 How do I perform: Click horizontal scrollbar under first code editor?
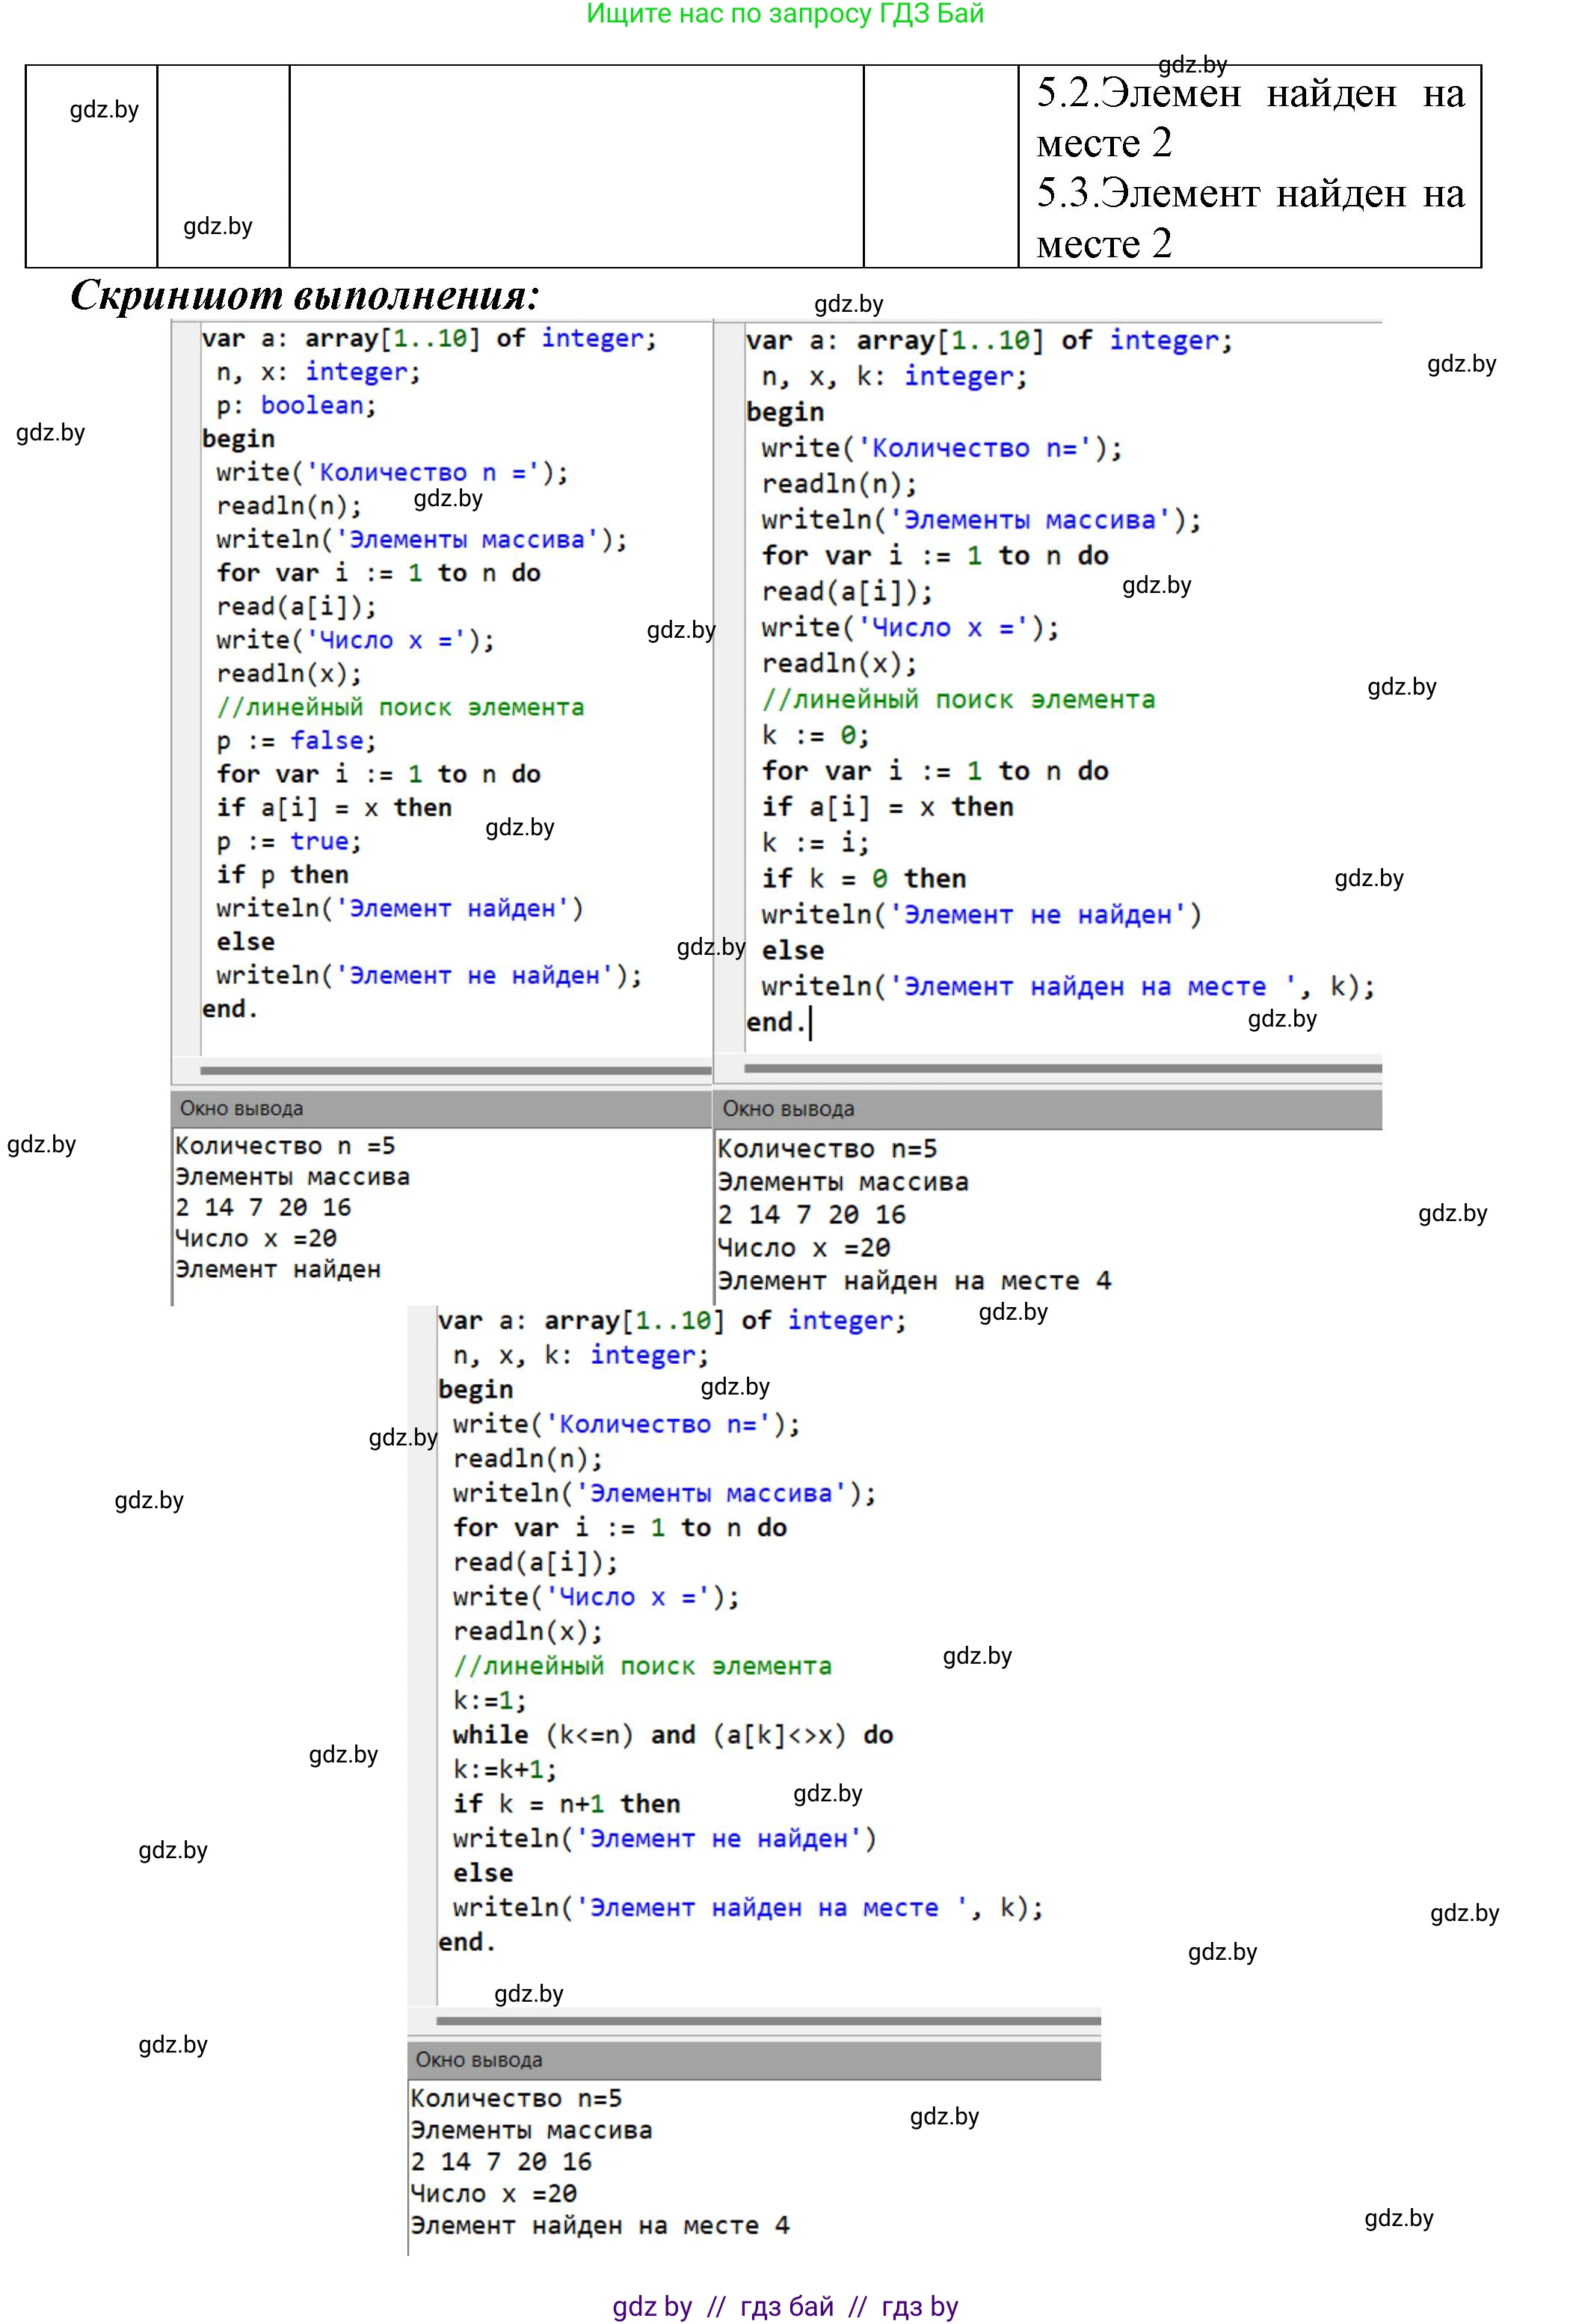(455, 1070)
